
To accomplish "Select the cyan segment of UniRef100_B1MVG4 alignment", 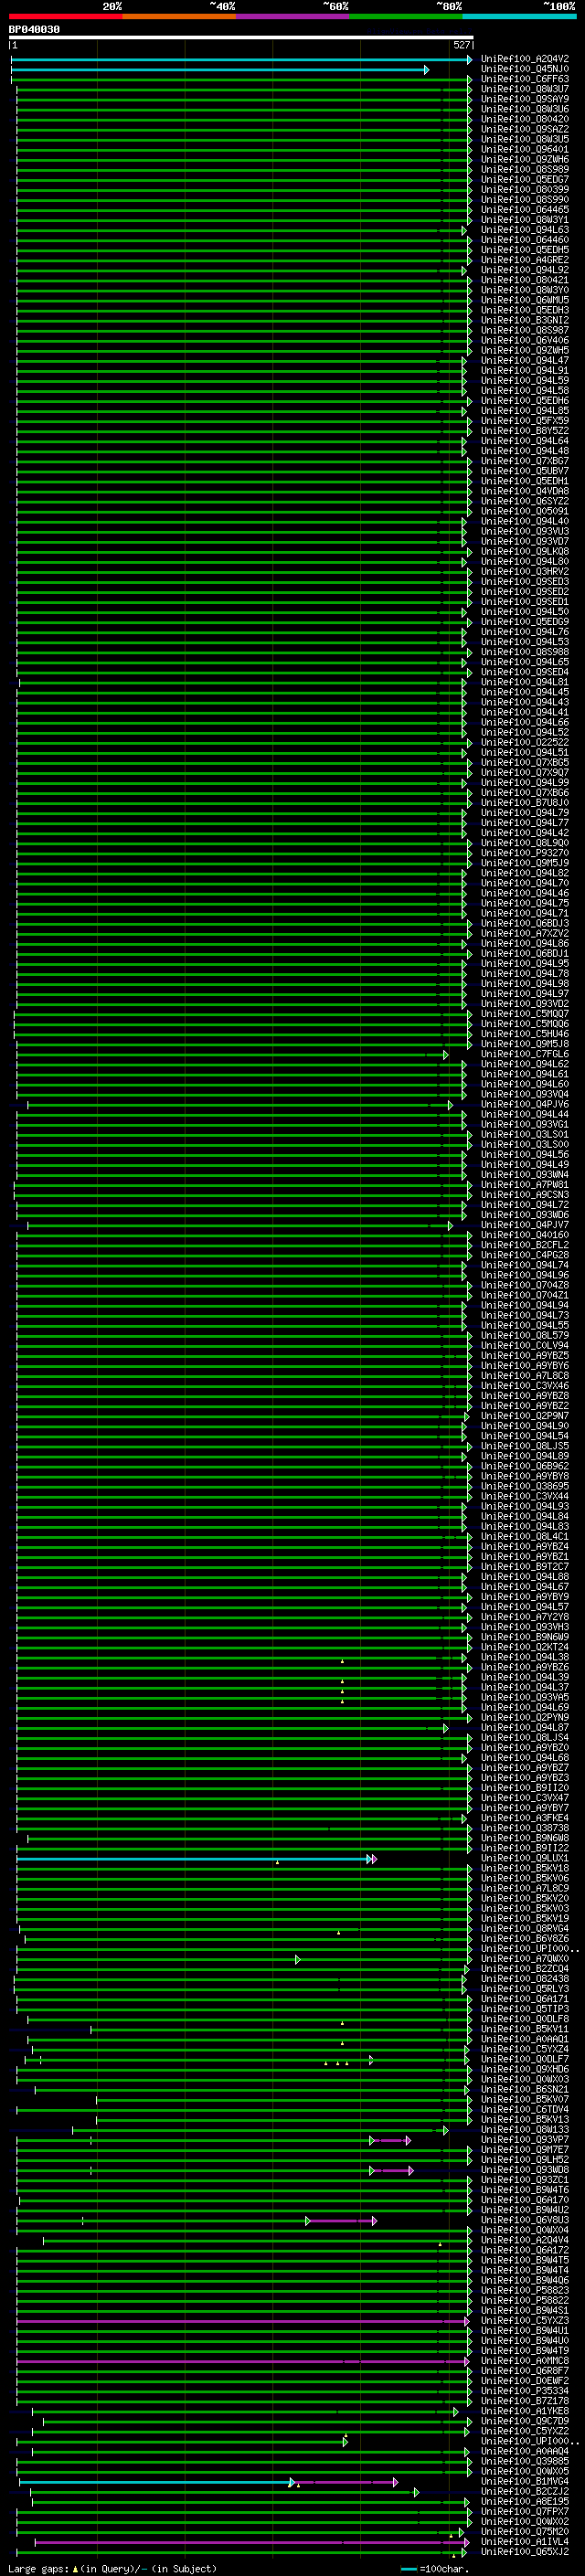I will pyautogui.click(x=156, y=2483).
